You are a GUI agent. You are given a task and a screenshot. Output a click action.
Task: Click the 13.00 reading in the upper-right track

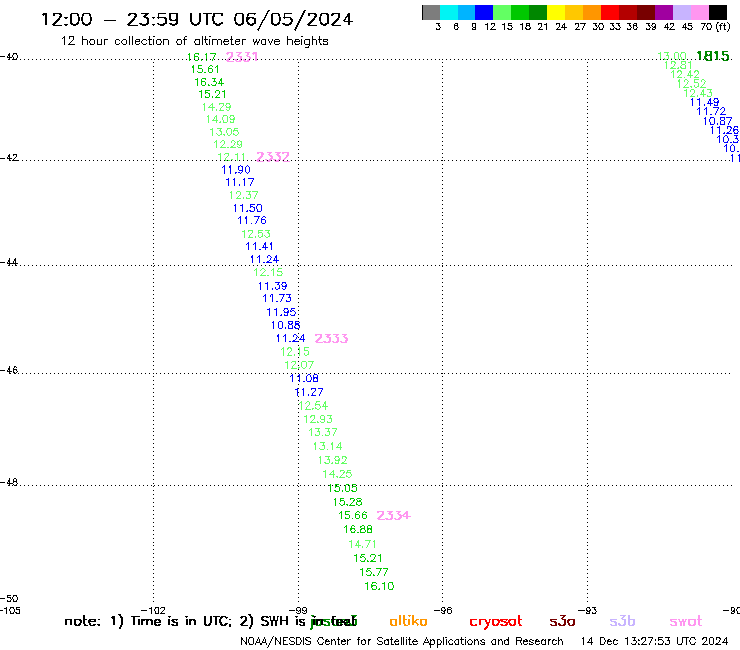[x=672, y=57]
